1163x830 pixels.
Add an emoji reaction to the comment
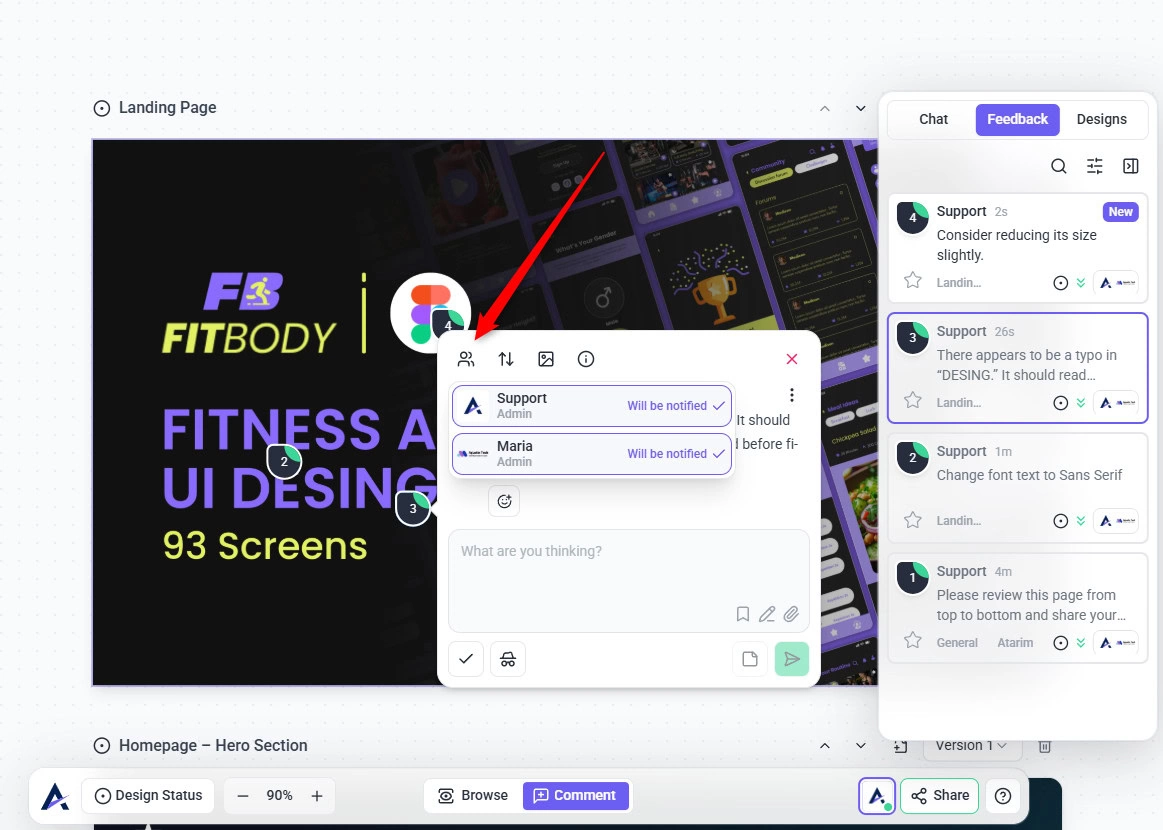(504, 501)
